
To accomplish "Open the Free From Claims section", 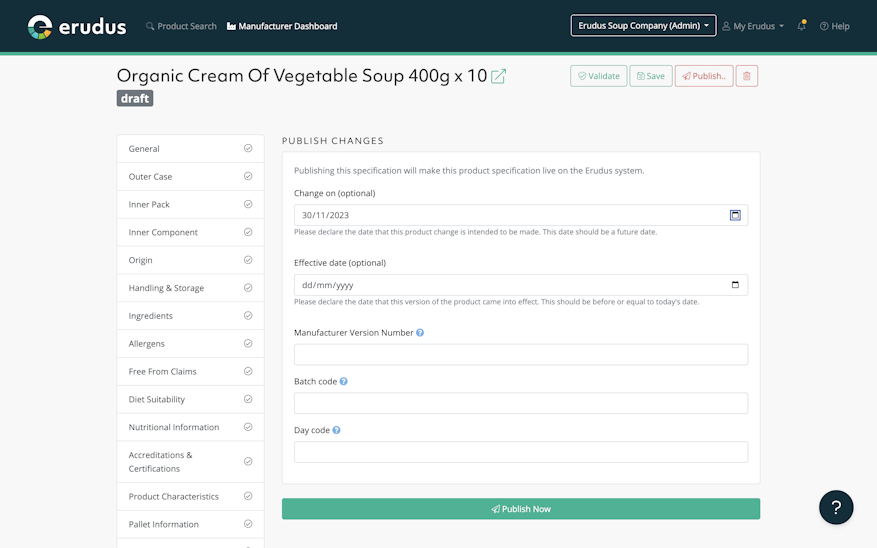I will [190, 372].
